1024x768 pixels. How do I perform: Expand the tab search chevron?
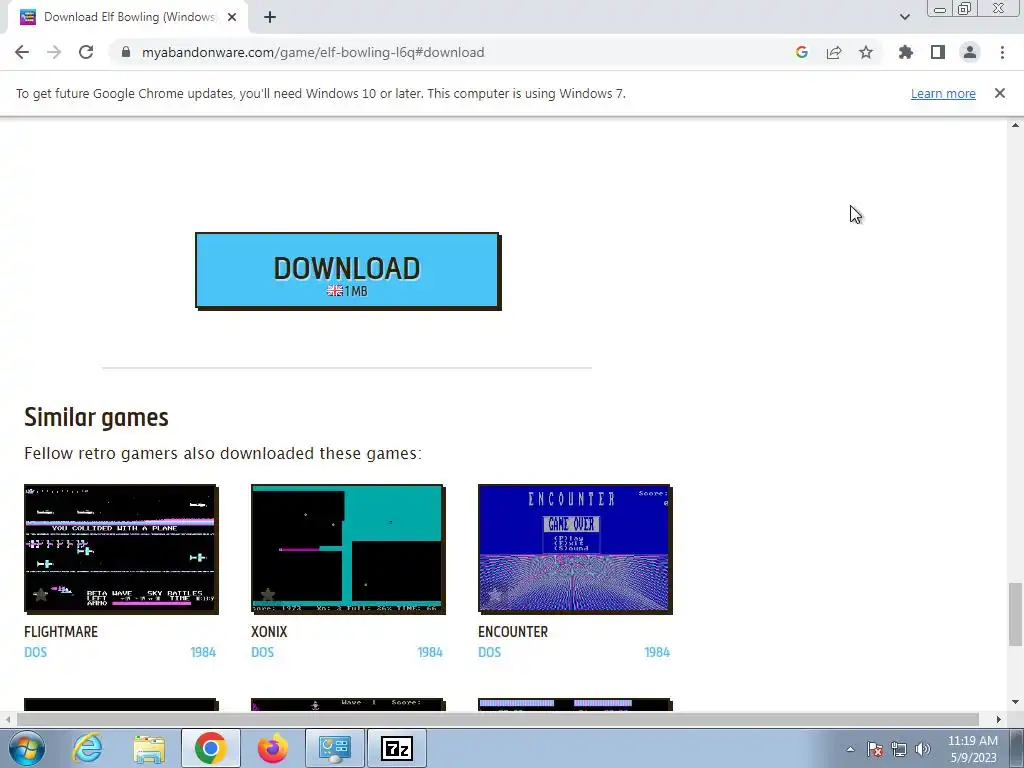point(904,17)
